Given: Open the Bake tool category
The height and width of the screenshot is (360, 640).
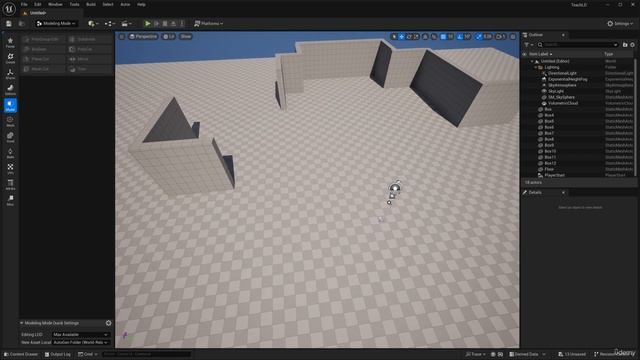Looking at the screenshot, I should coord(10,153).
